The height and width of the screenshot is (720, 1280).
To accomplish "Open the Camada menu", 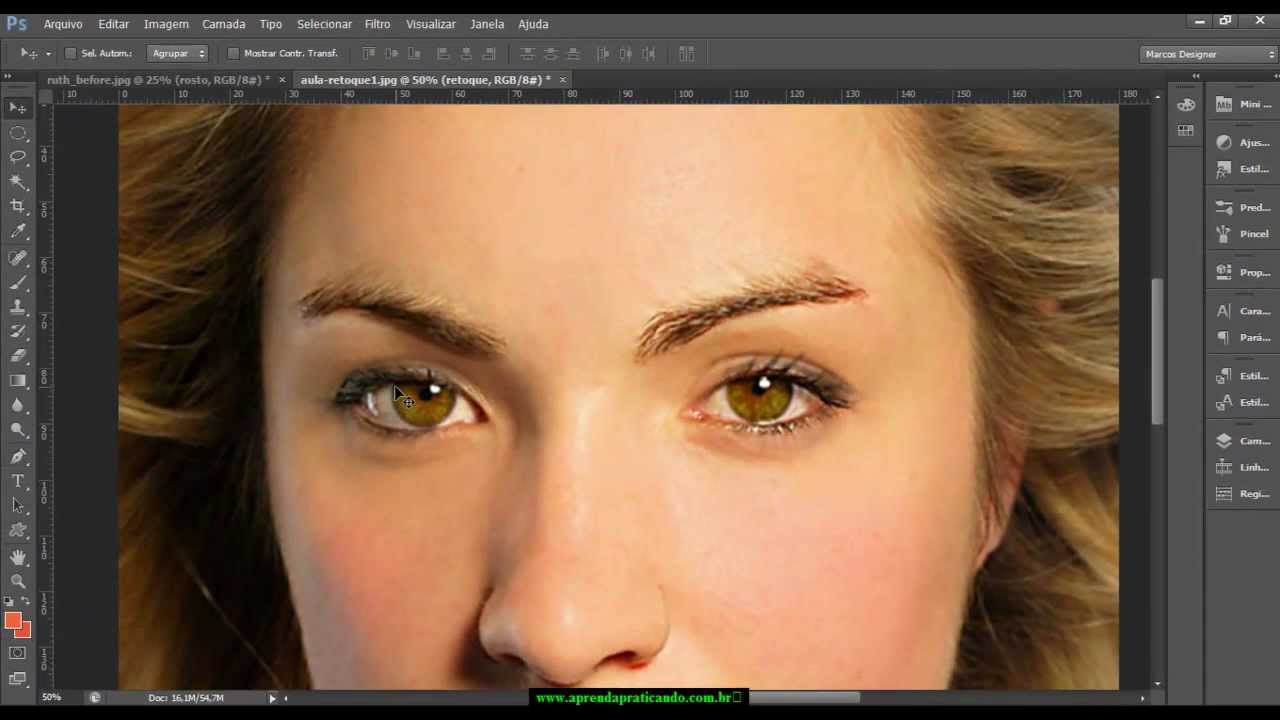I will tap(223, 24).
